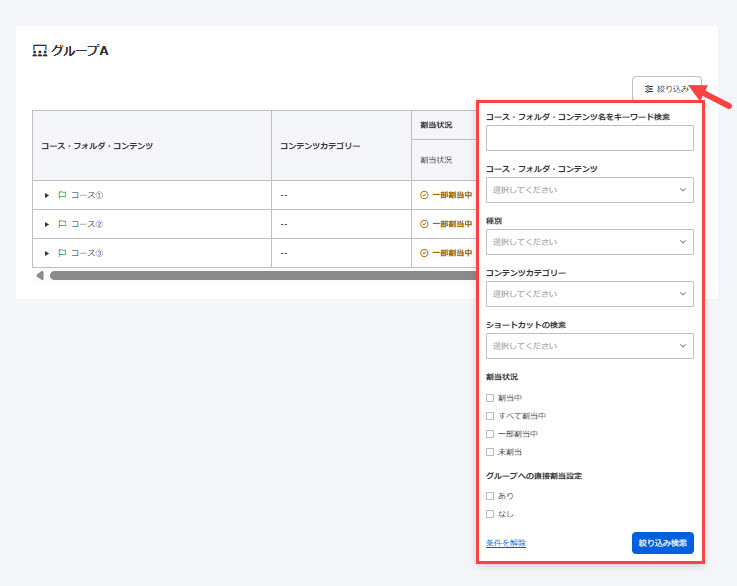Screen dimensions: 737x586
Task: Click the green flag icon beside コース①
Action: pos(62,195)
